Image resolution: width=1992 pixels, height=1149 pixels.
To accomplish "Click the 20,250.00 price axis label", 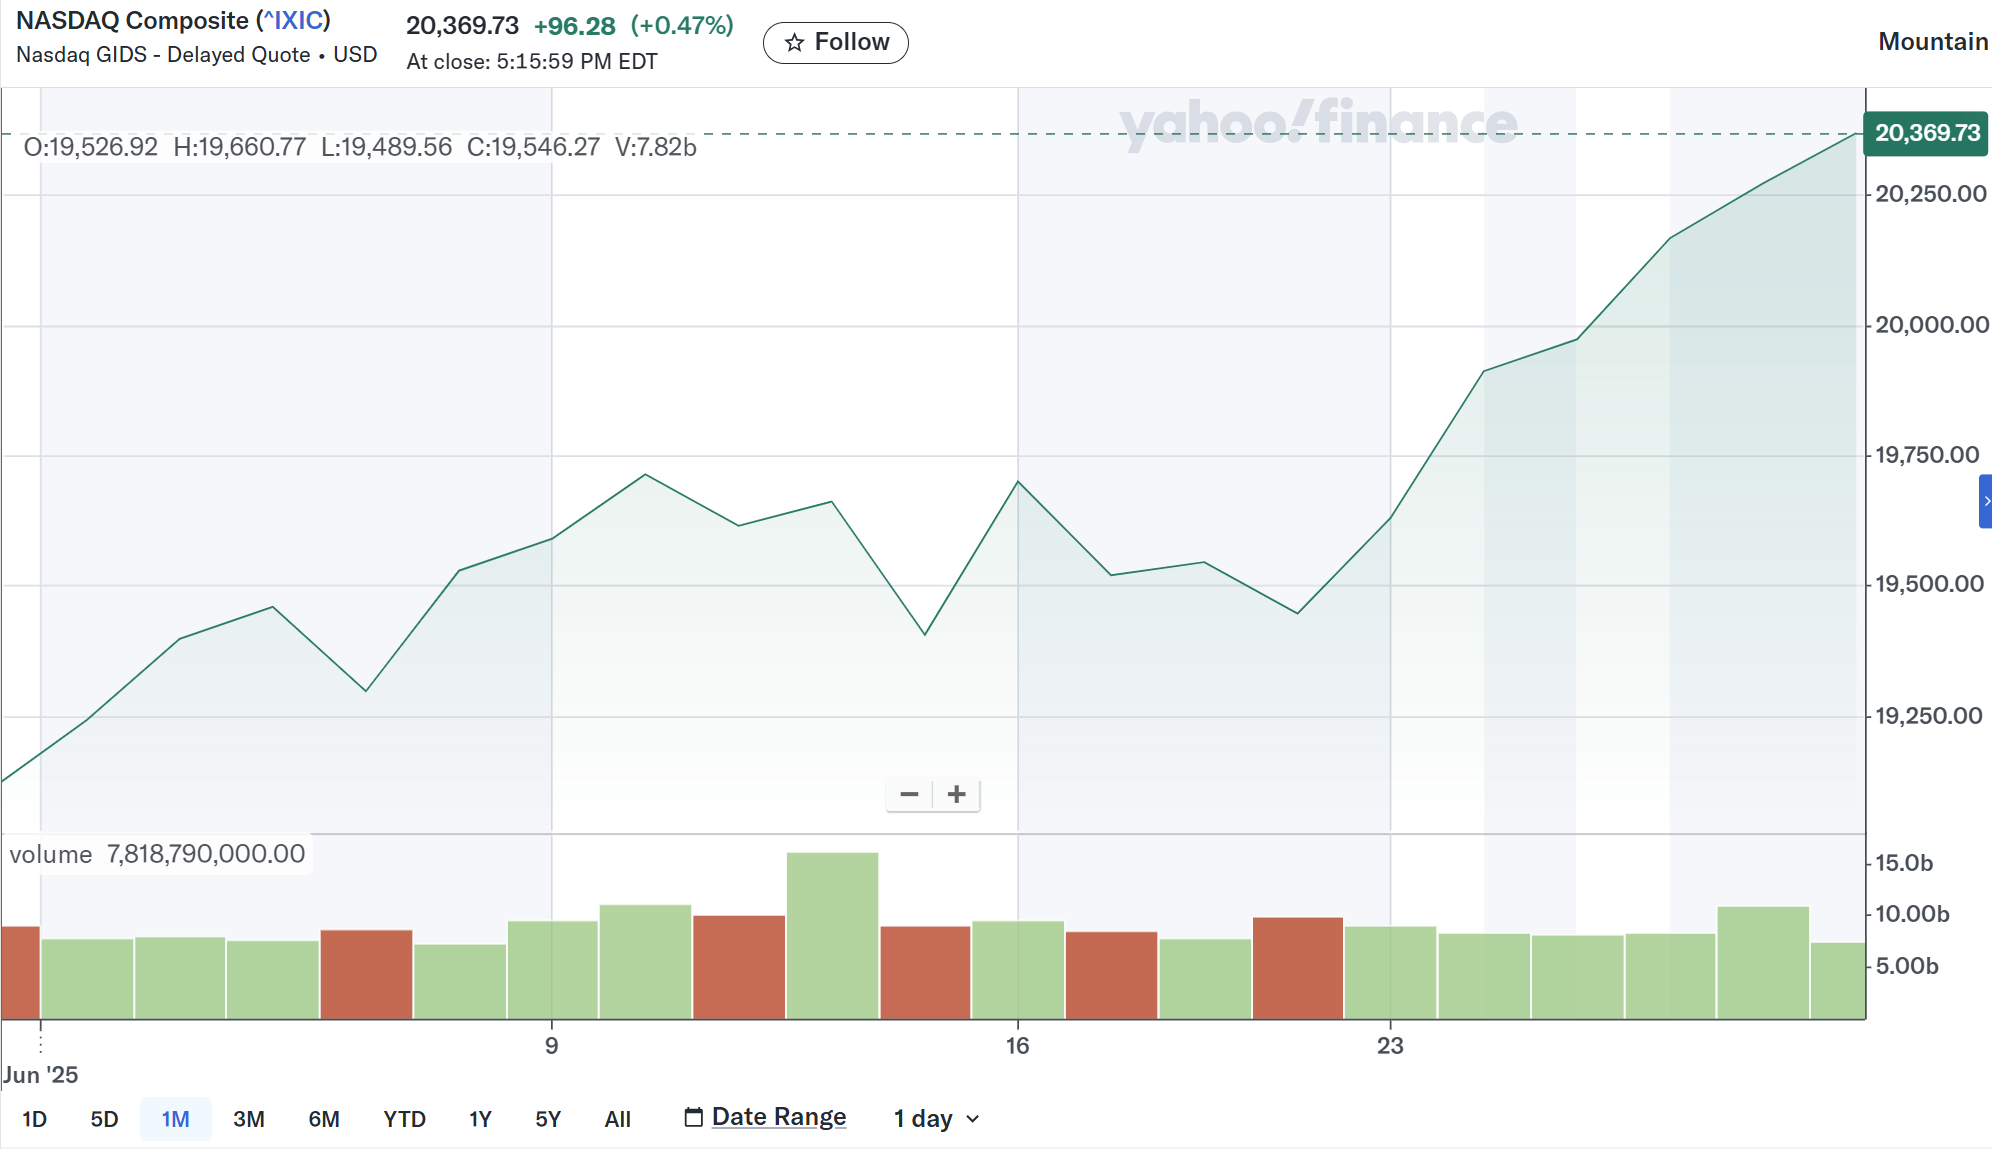I will coord(1930,194).
